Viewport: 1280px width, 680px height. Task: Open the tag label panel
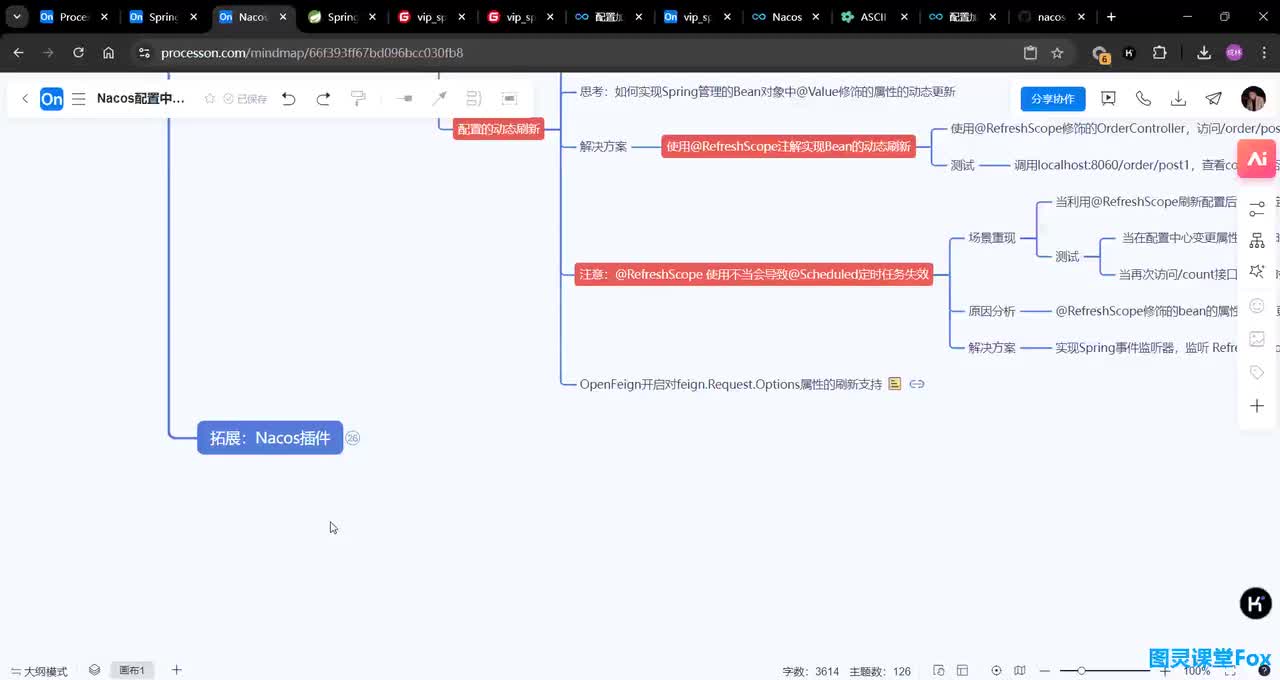point(1257,373)
